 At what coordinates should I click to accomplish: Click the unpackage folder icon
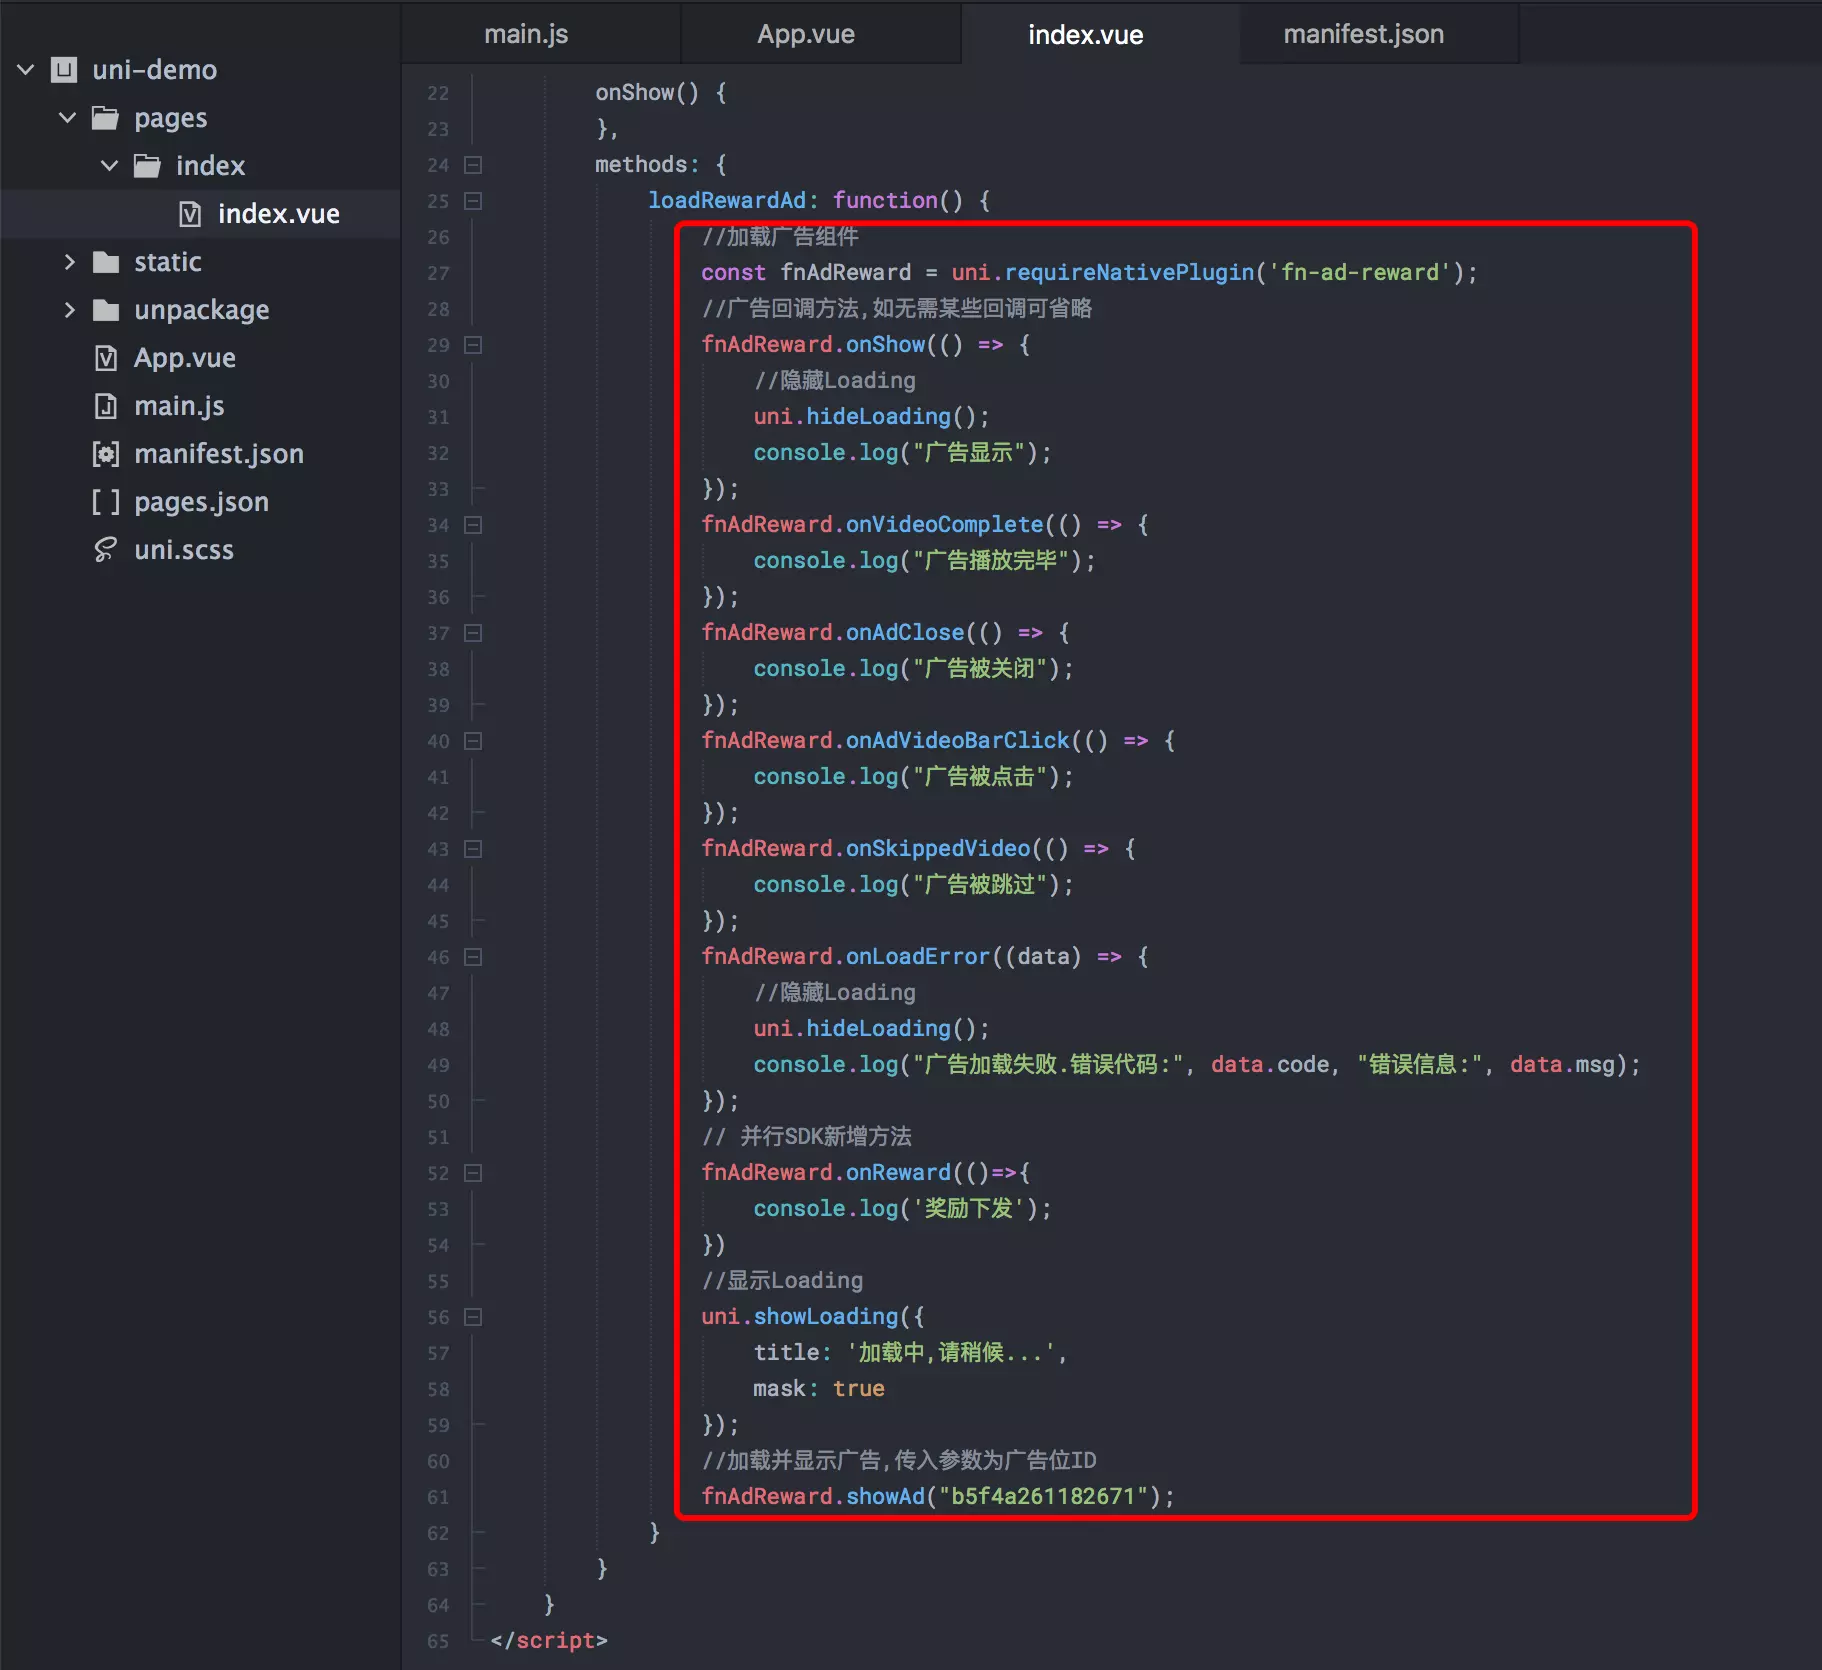[x=105, y=310]
